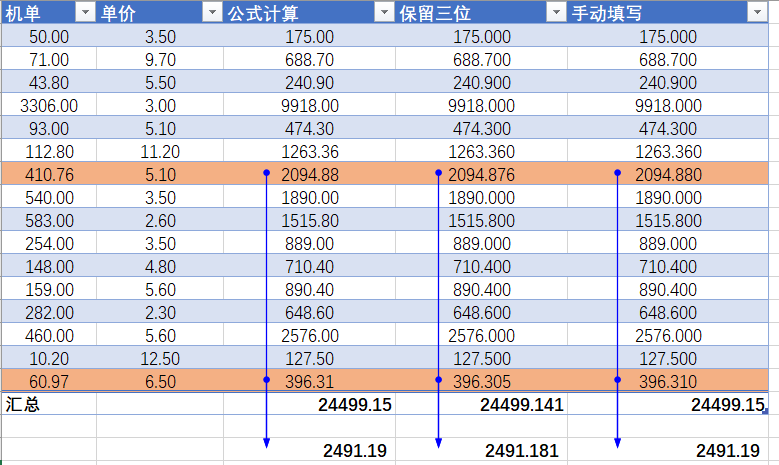This screenshot has width=779, height=465.
Task: Select manual entry cell 396.310
Action: coord(668,382)
